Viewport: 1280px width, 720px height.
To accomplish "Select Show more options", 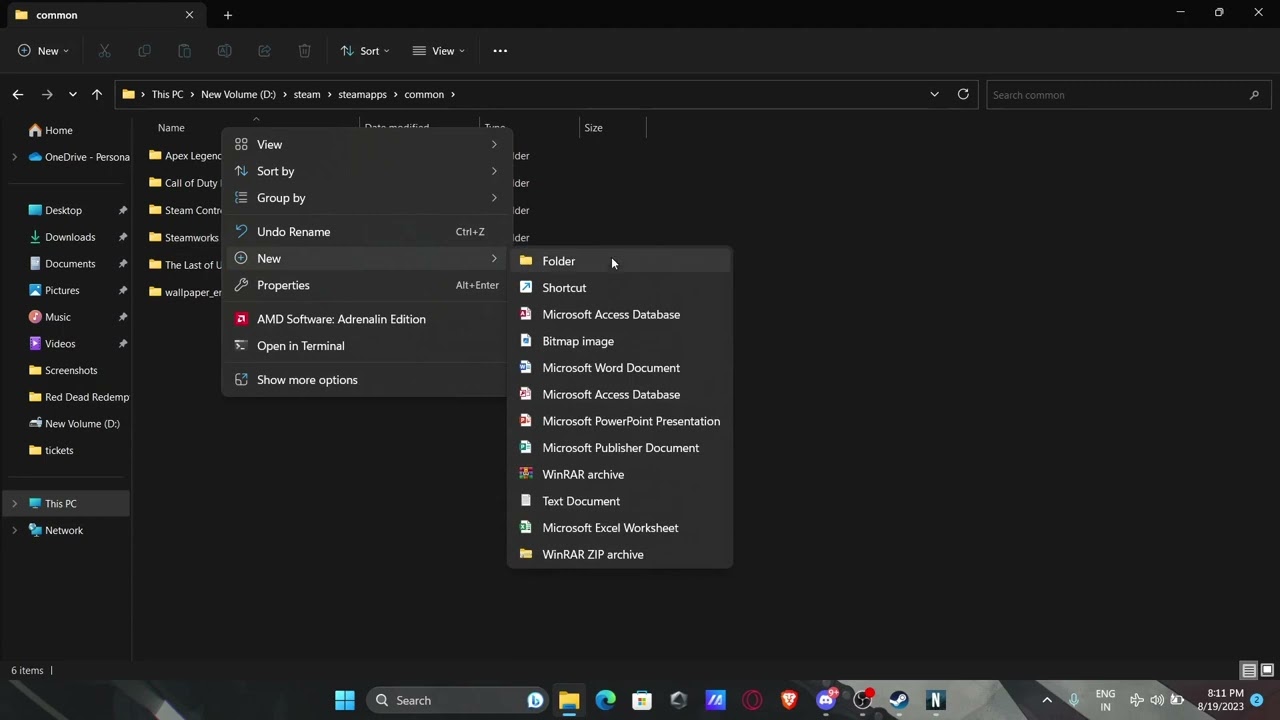I will point(366,380).
